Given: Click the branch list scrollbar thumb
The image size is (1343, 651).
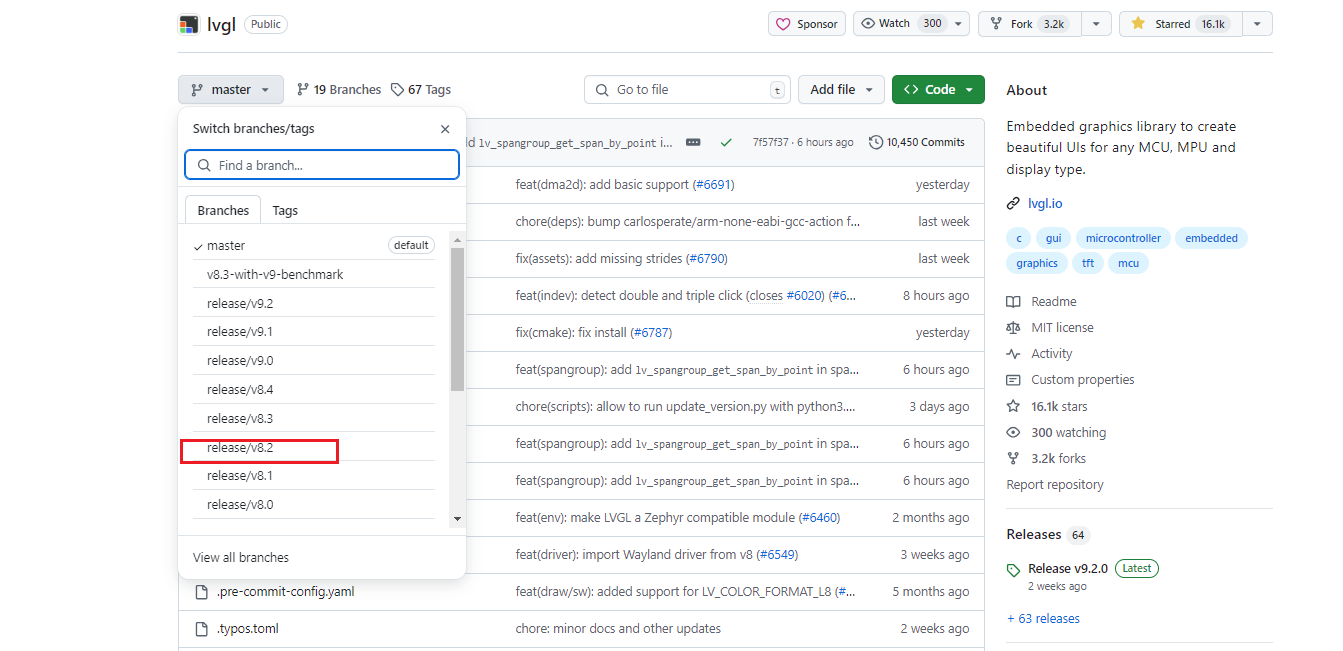Looking at the screenshot, I should point(457,319).
